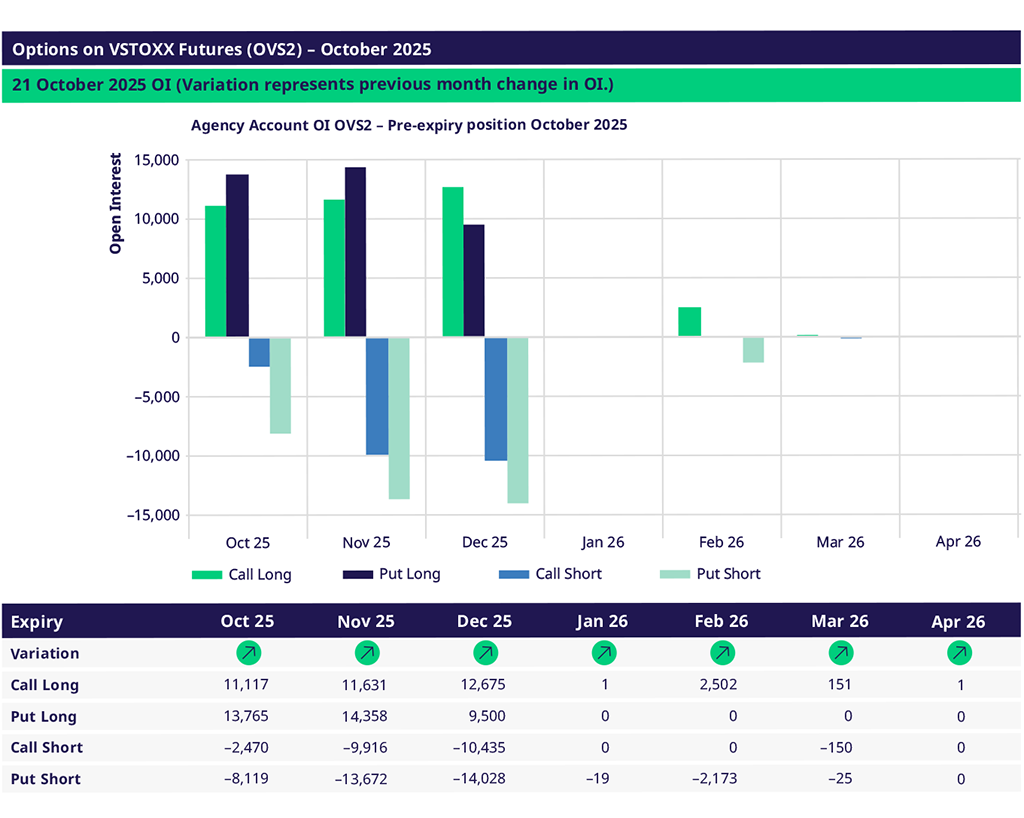
Task: Click the Apr 26 variation arrow icon
Action: pos(959,653)
